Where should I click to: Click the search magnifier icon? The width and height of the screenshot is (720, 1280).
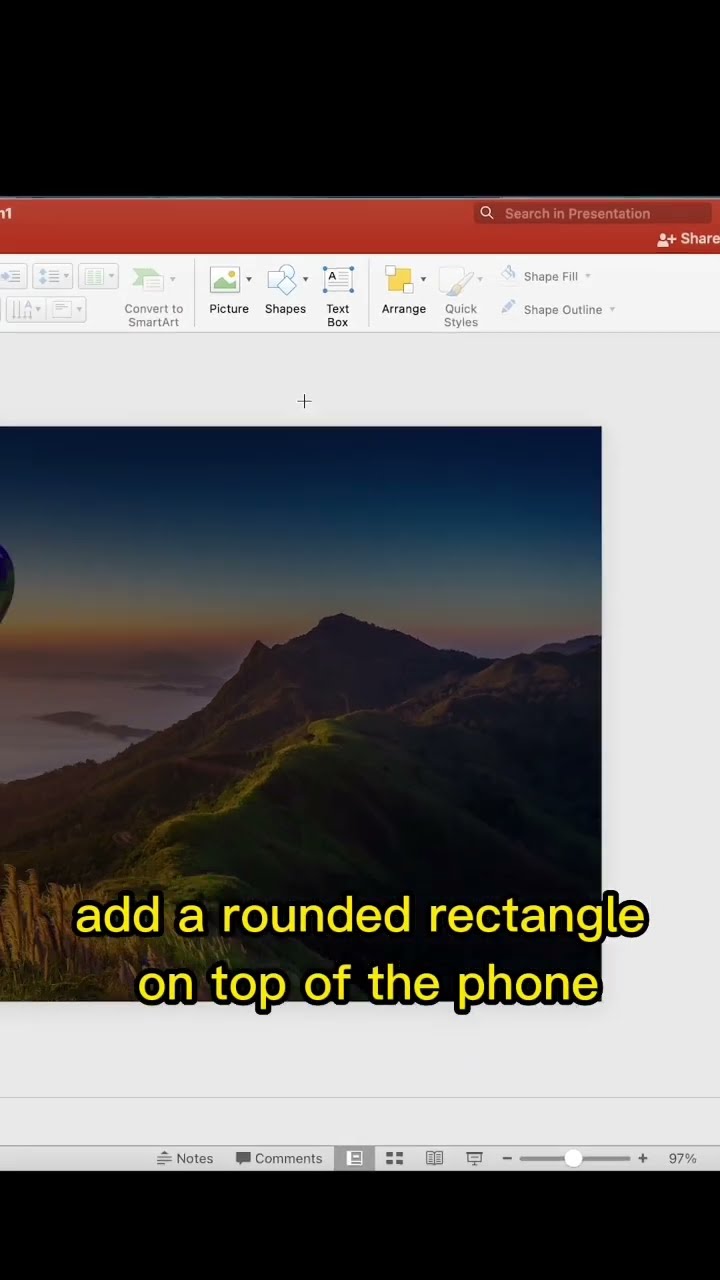(487, 213)
